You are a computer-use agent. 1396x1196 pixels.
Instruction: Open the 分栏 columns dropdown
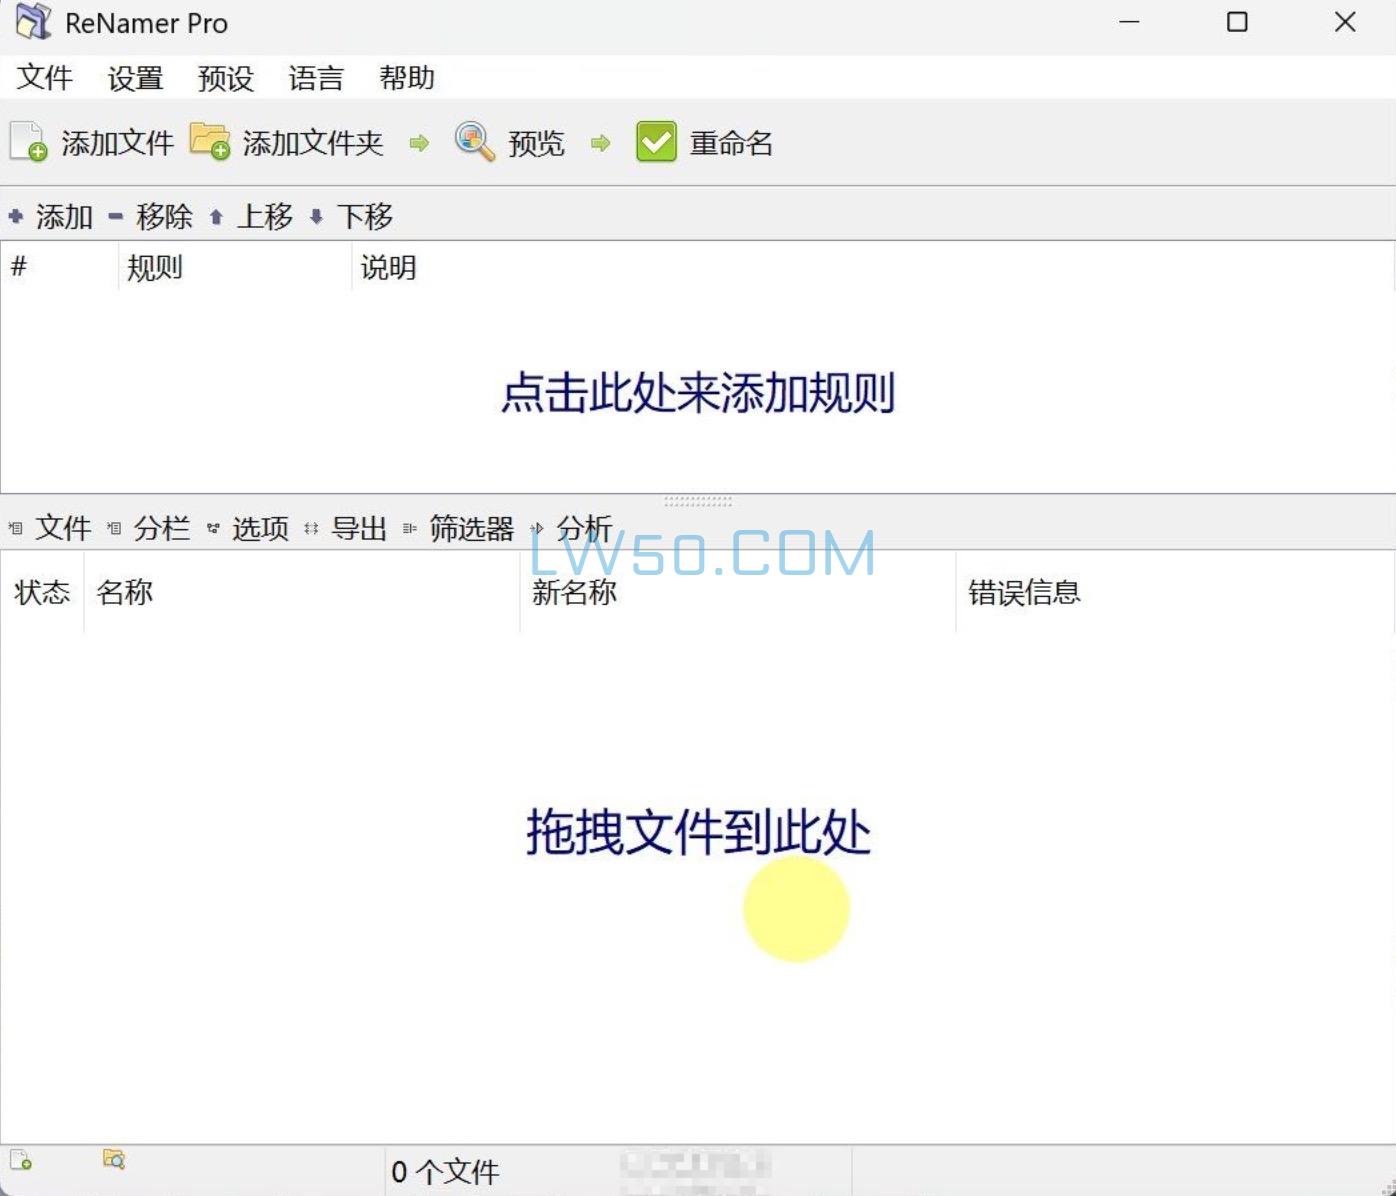pyautogui.click(x=149, y=527)
